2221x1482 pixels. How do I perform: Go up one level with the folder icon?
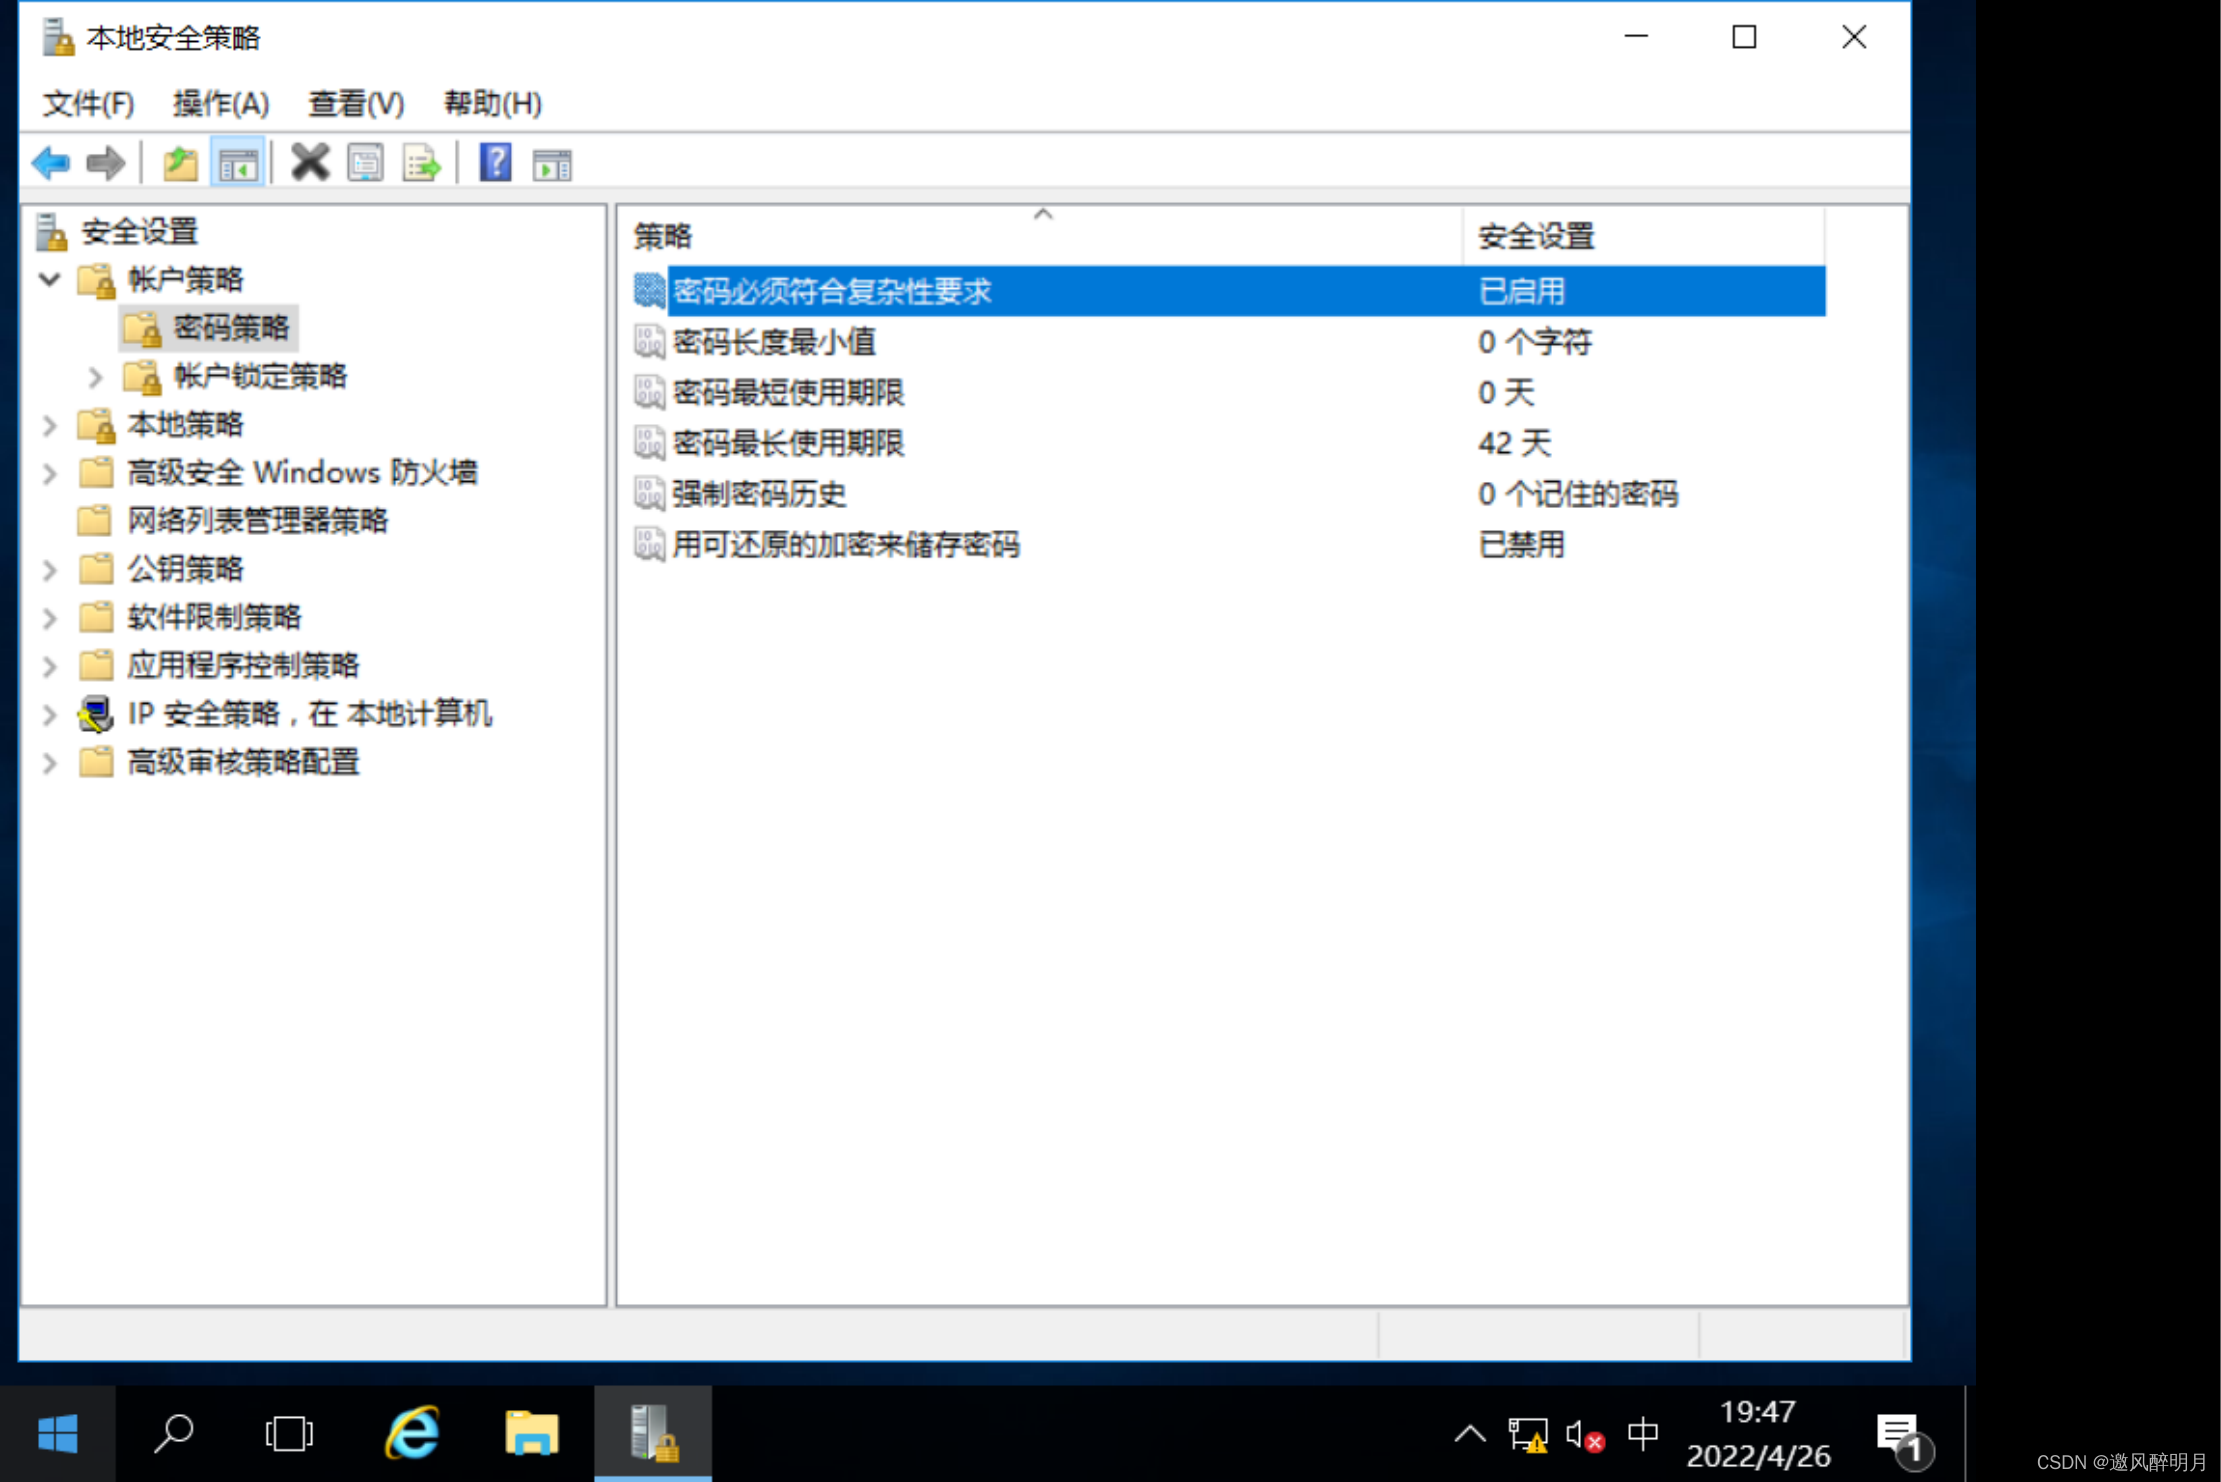pos(179,162)
